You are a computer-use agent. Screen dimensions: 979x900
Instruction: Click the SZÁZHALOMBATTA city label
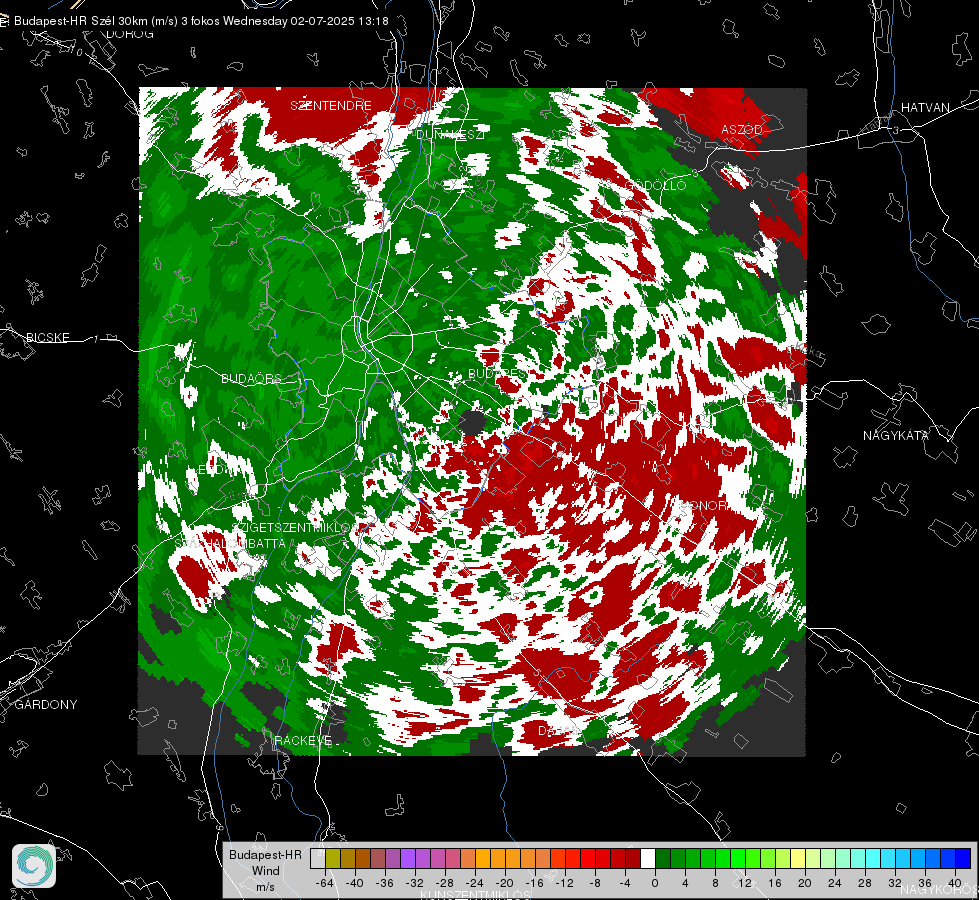click(x=230, y=543)
